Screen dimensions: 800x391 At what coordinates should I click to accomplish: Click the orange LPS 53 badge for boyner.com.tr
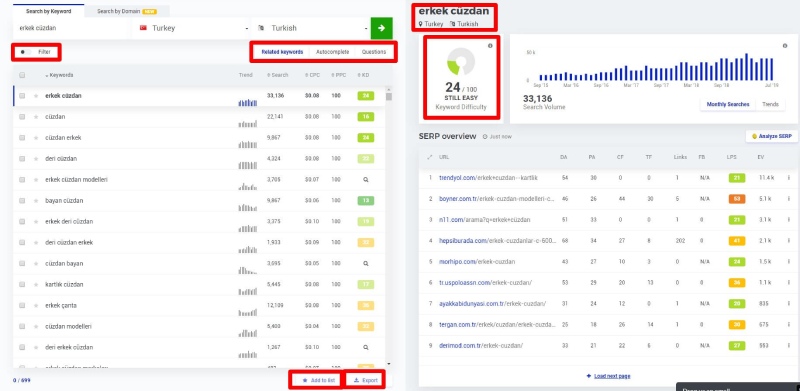[737, 199]
